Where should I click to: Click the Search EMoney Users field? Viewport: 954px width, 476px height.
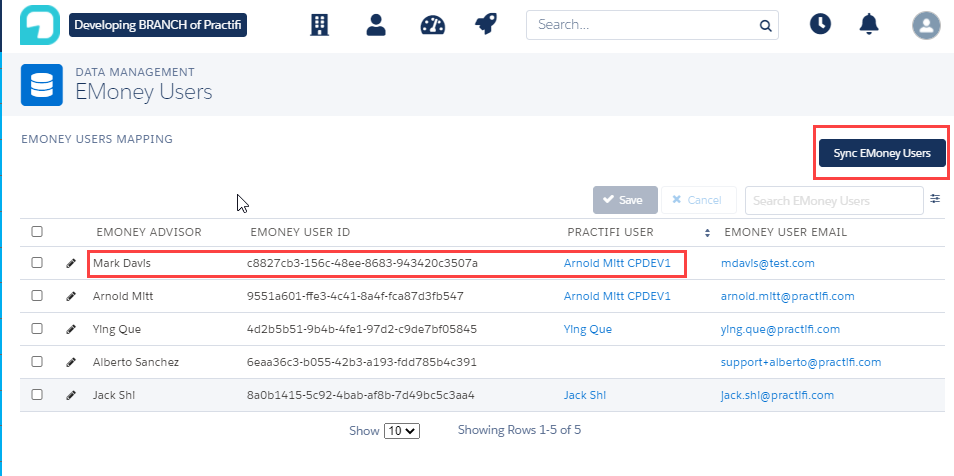pos(834,200)
